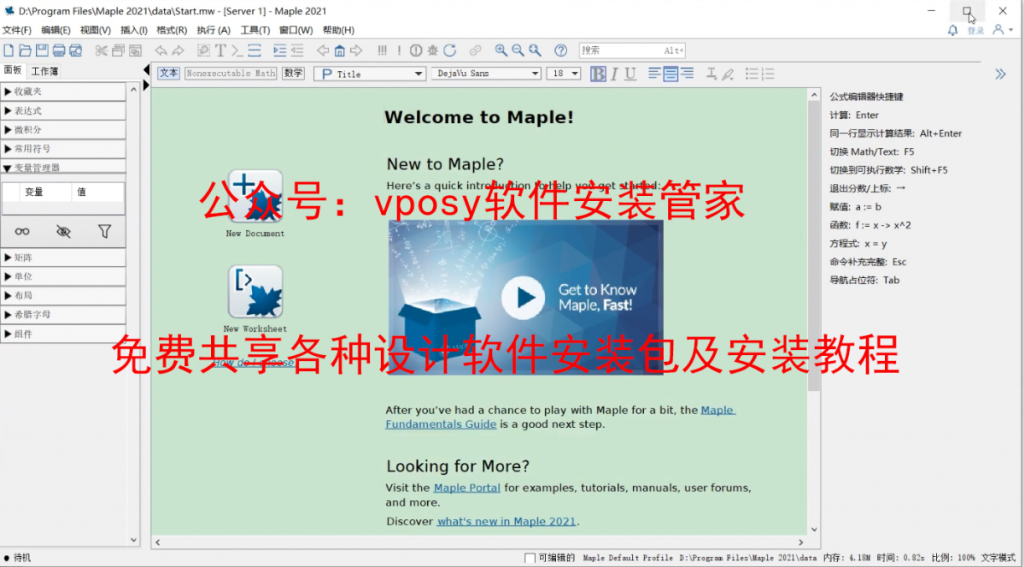This screenshot has width=1024, height=567.
Task: Open the debugger bug icon
Action: [x=433, y=50]
